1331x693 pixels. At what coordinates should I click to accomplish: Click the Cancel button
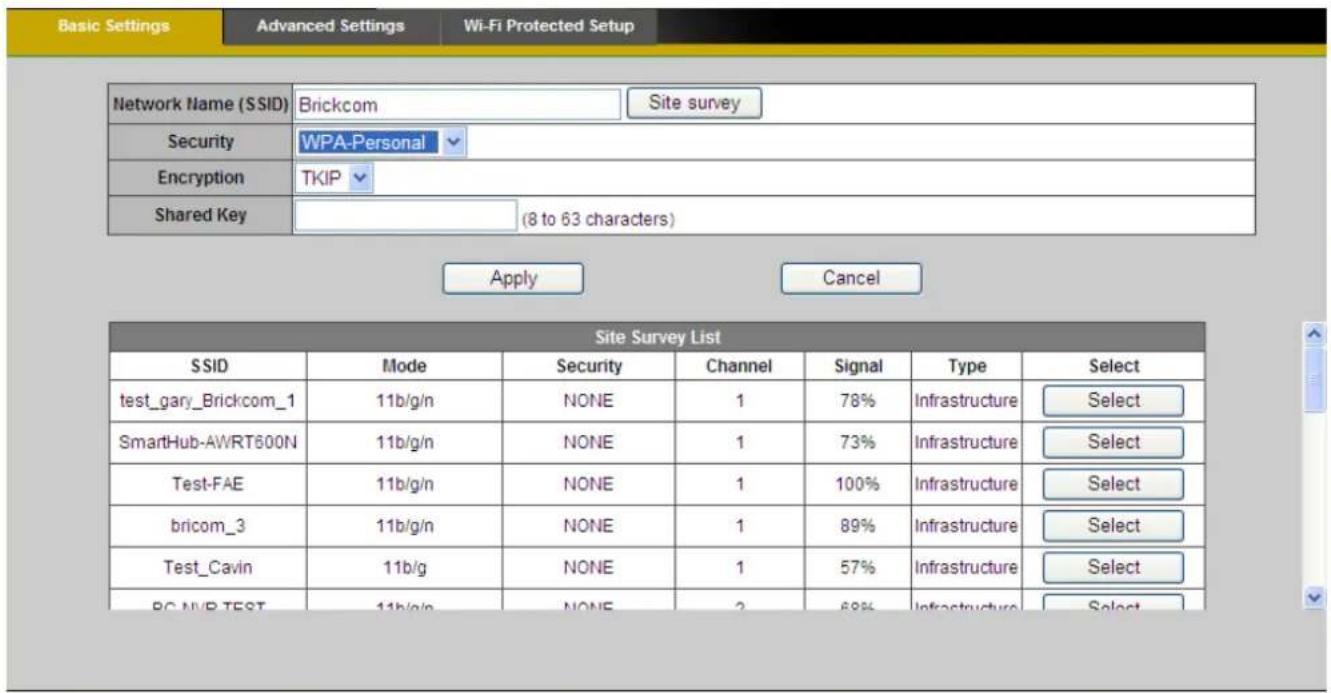pyautogui.click(x=851, y=279)
